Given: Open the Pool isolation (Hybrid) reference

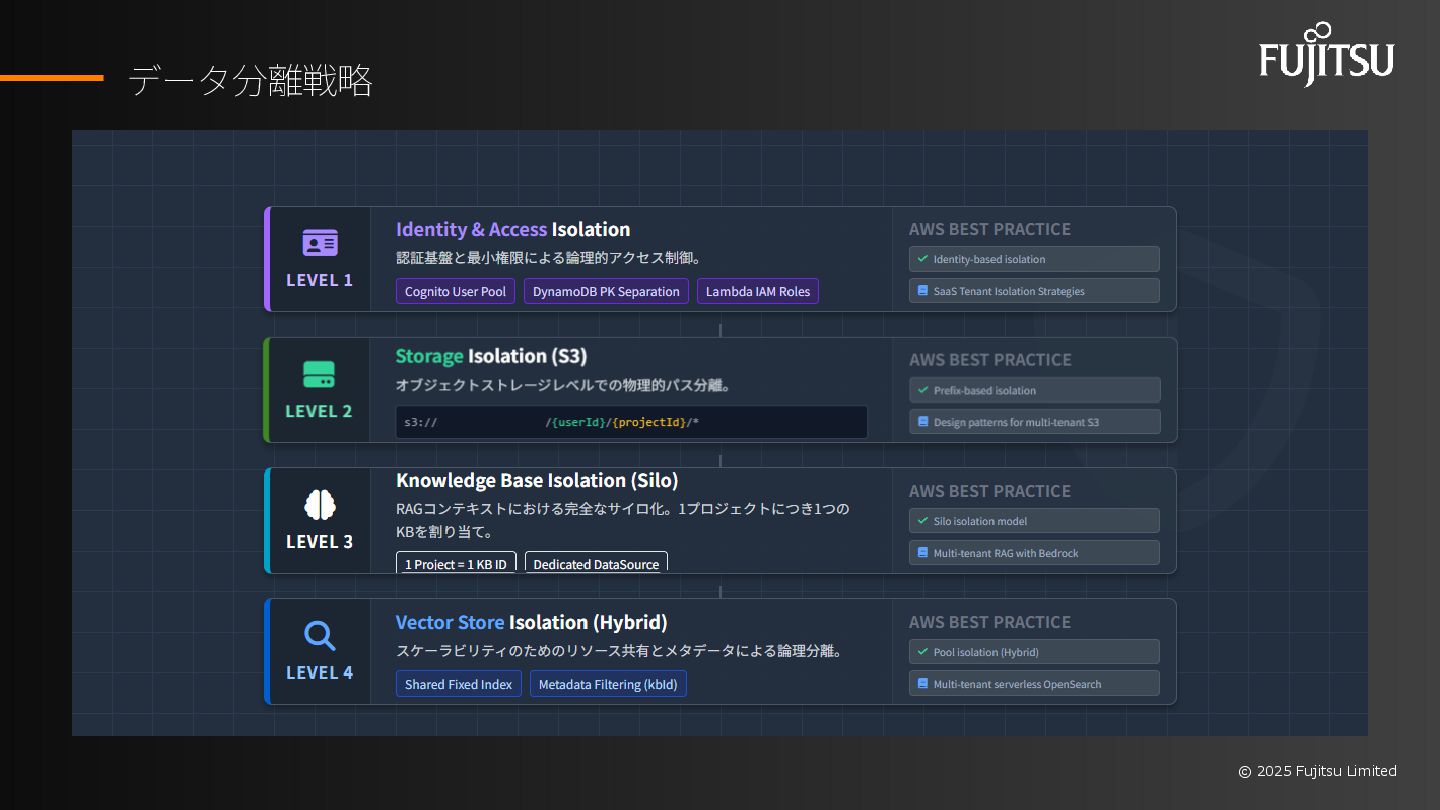Looking at the screenshot, I should tap(1034, 652).
